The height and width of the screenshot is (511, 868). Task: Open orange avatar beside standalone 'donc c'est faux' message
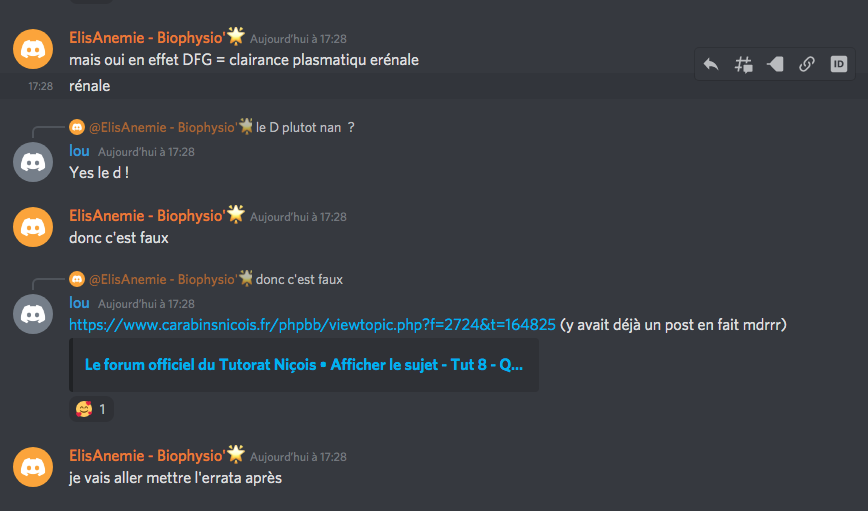pos(33,227)
